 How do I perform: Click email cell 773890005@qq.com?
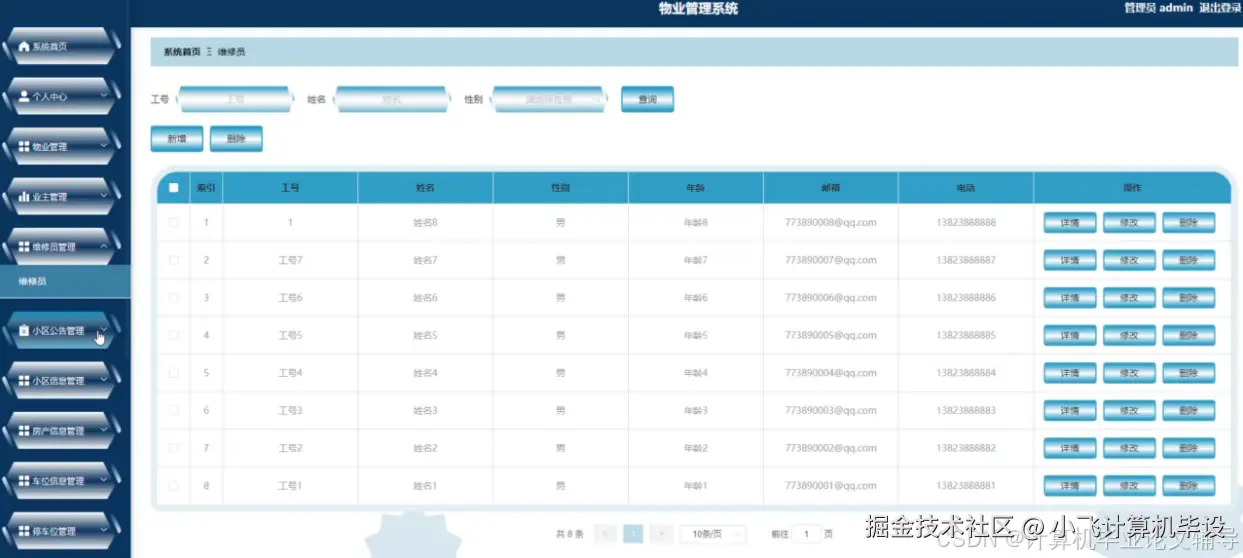point(831,335)
